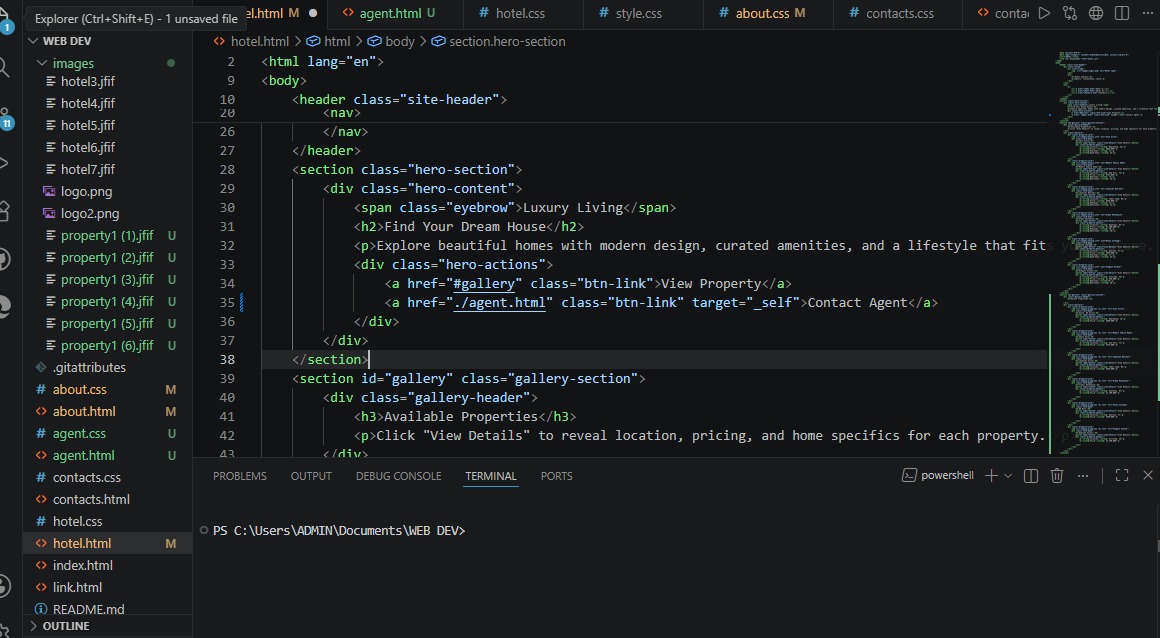Open about.html in the explorer
1160x638 pixels.
(84, 412)
